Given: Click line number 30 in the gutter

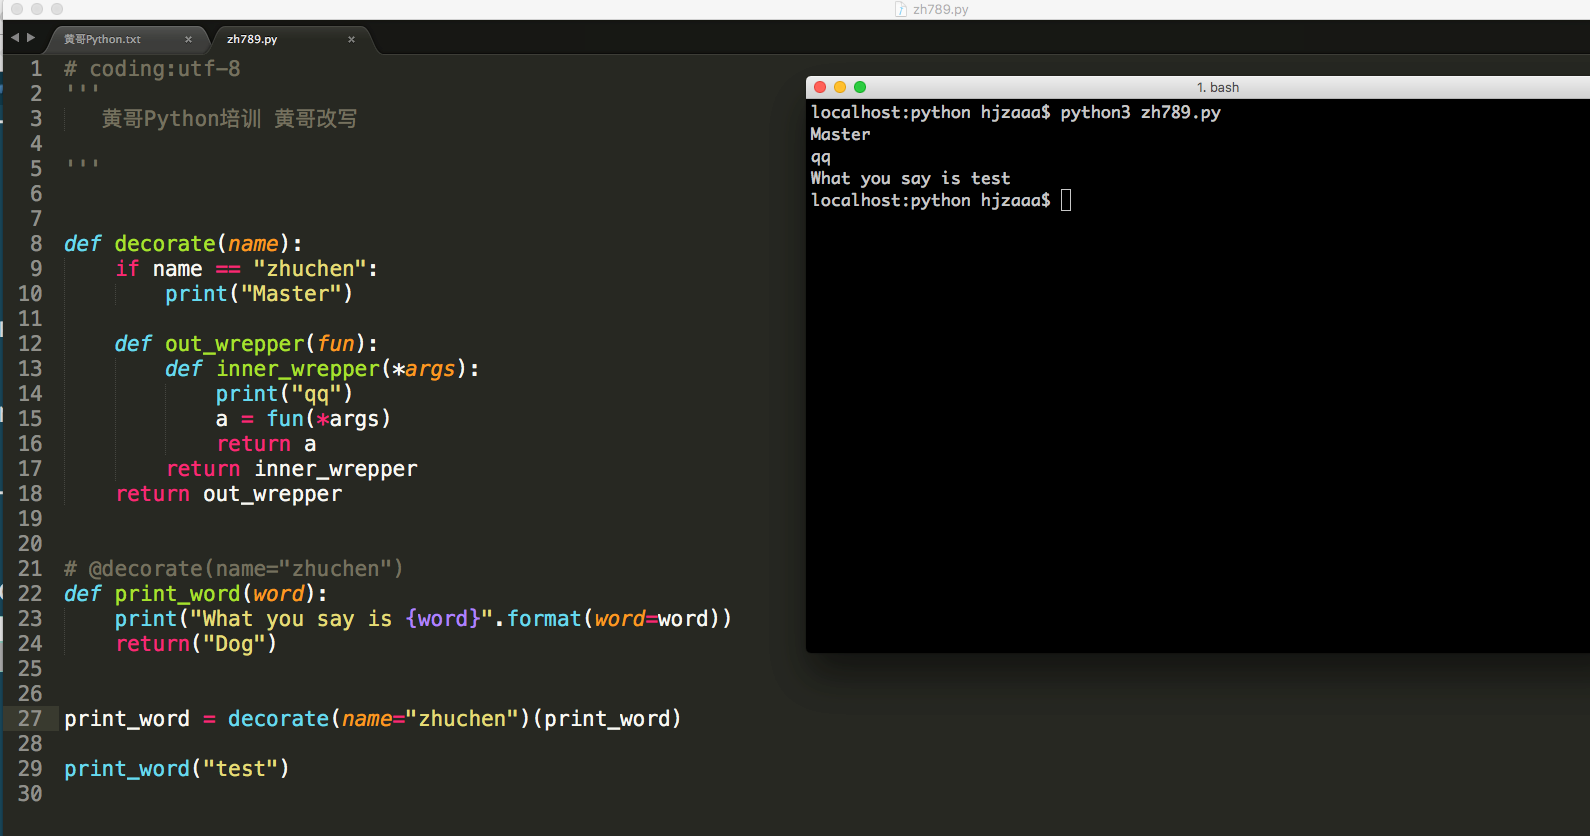Looking at the screenshot, I should point(30,794).
